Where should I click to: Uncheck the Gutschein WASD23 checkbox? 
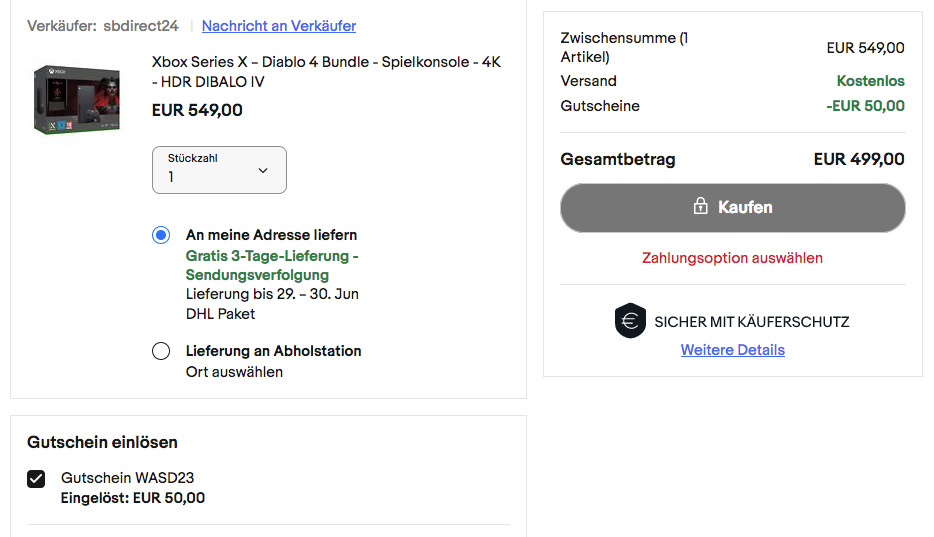click(36, 479)
